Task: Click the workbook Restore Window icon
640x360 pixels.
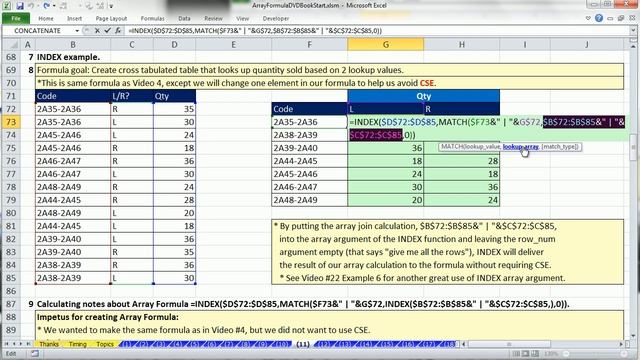Action: click(x=621, y=18)
